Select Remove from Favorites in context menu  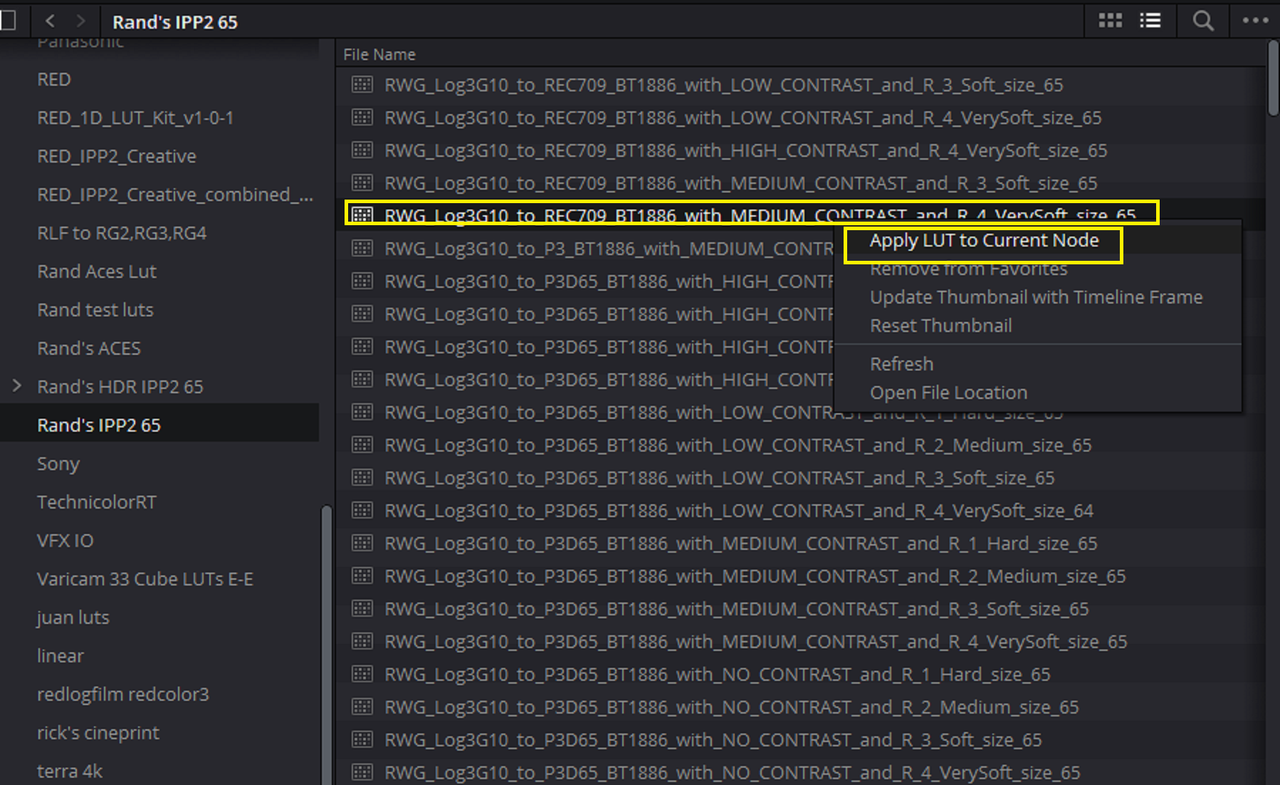pyautogui.click(x=968, y=269)
